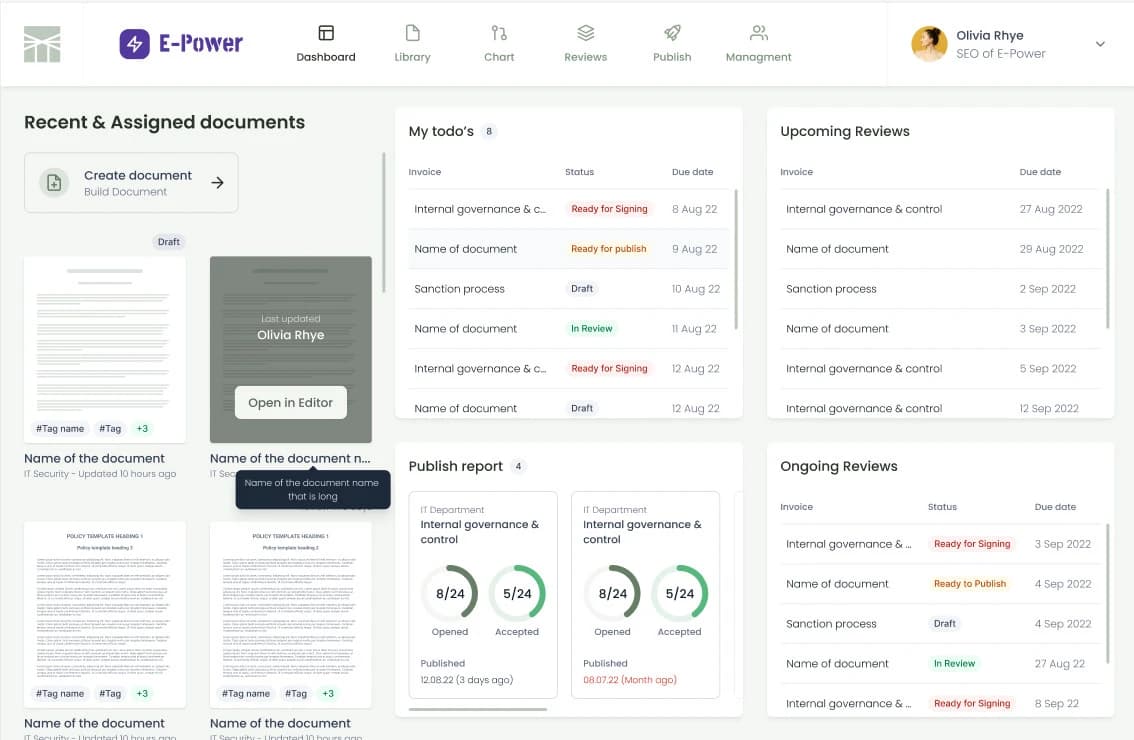This screenshot has height=740, width=1134.
Task: Open the Sanction process row in My todo's
Action: (460, 289)
